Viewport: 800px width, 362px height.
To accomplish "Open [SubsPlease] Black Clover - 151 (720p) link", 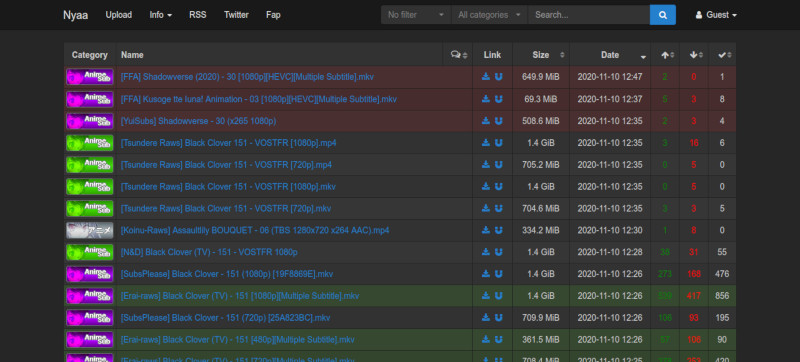I will (x=226, y=318).
